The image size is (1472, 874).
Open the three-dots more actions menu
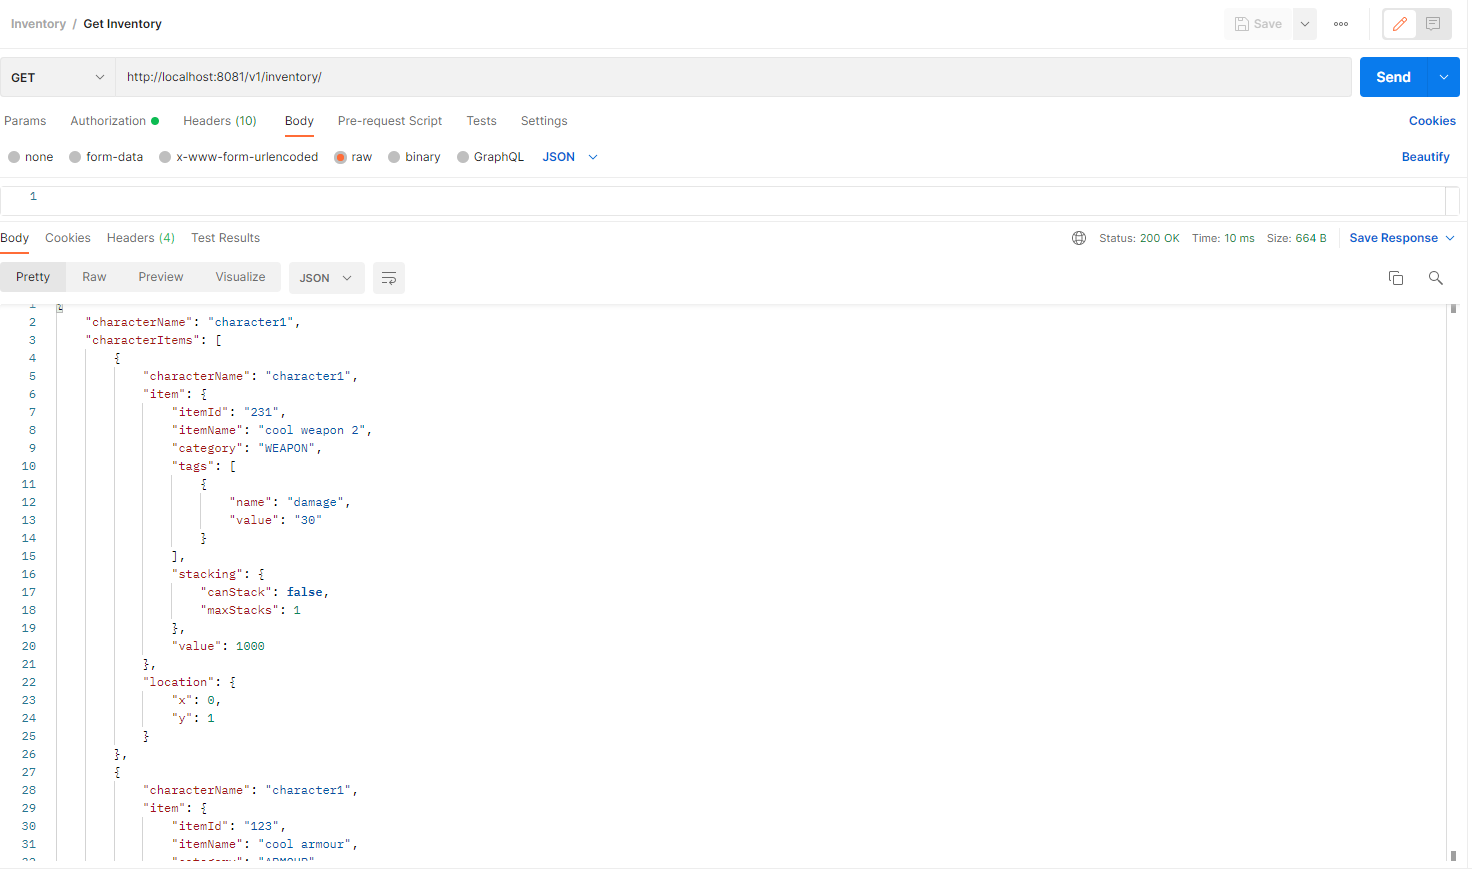pyautogui.click(x=1341, y=24)
